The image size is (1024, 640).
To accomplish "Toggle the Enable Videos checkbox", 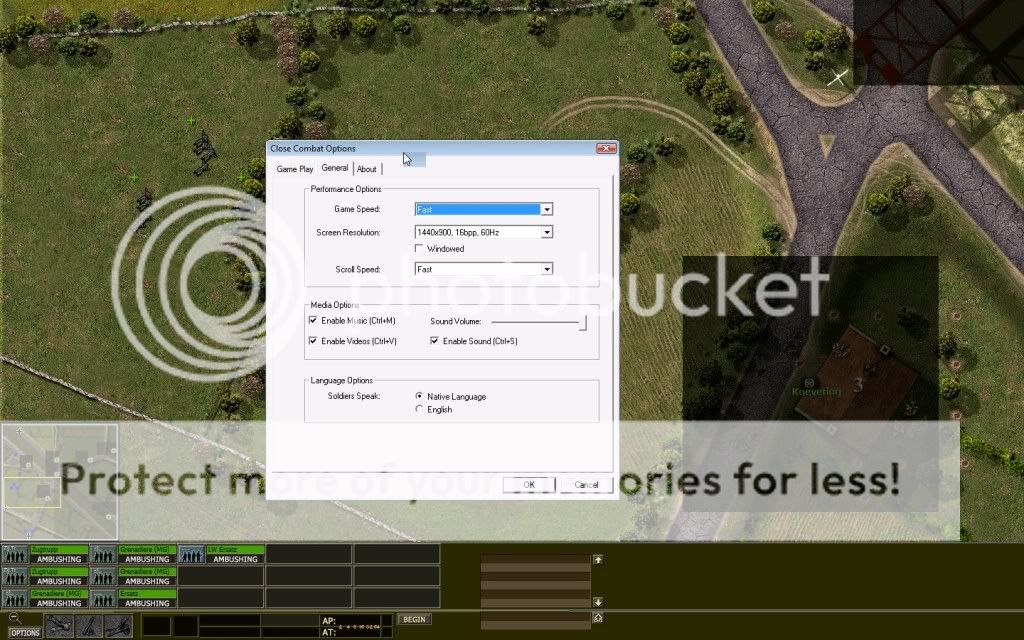I will tap(313, 342).
